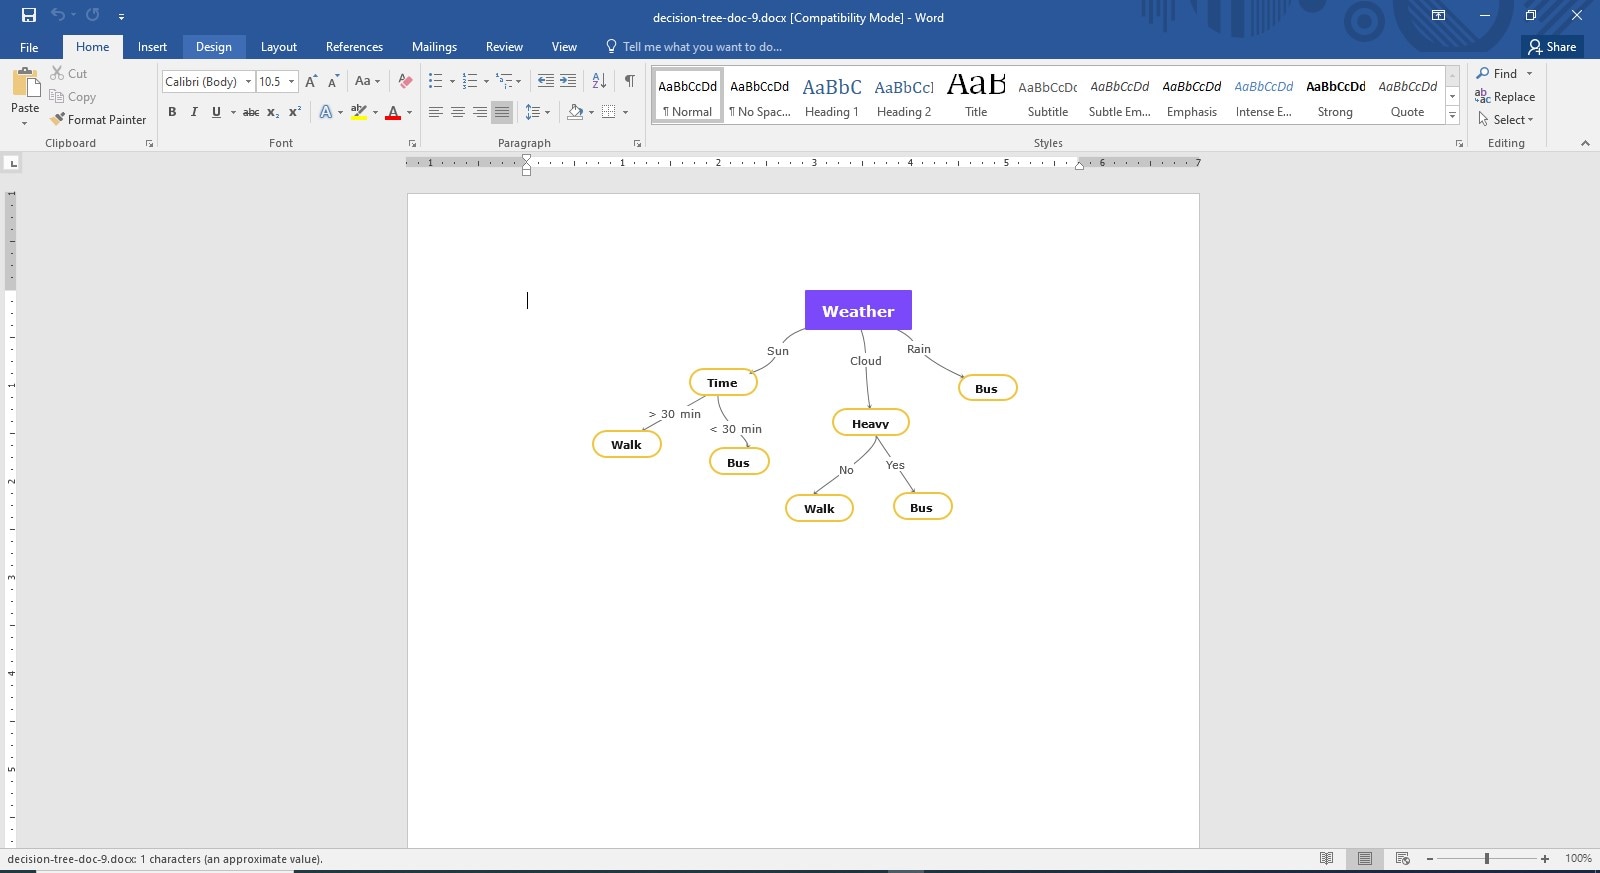Screen dimensions: 1600x873
Task: Open the File menu
Action: coord(29,47)
